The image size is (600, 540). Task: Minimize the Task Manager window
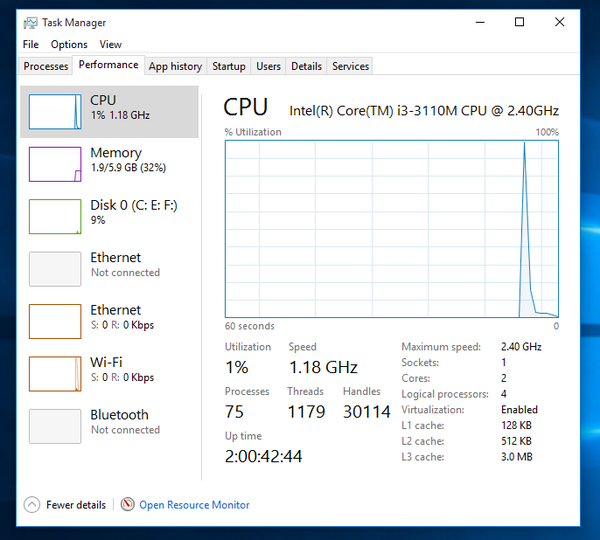480,22
